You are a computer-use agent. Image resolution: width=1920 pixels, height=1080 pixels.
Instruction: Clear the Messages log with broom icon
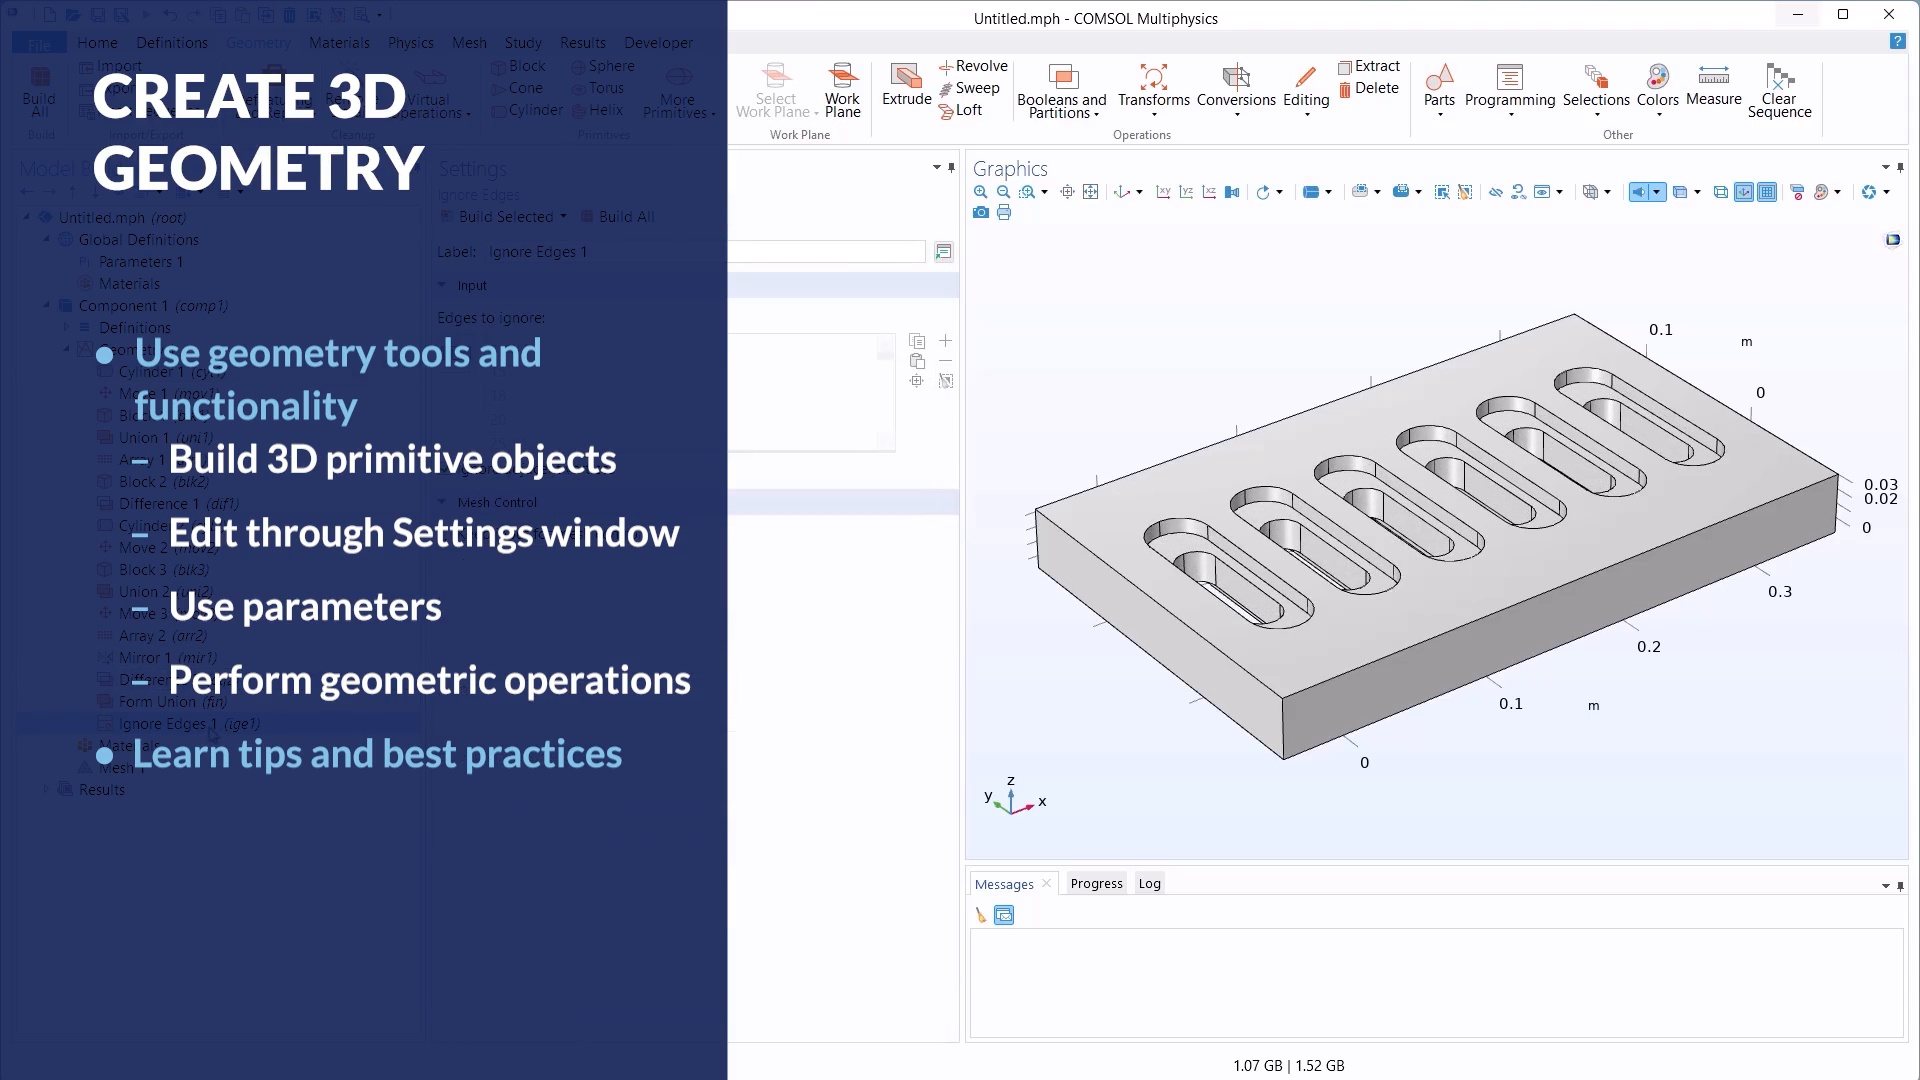click(980, 915)
